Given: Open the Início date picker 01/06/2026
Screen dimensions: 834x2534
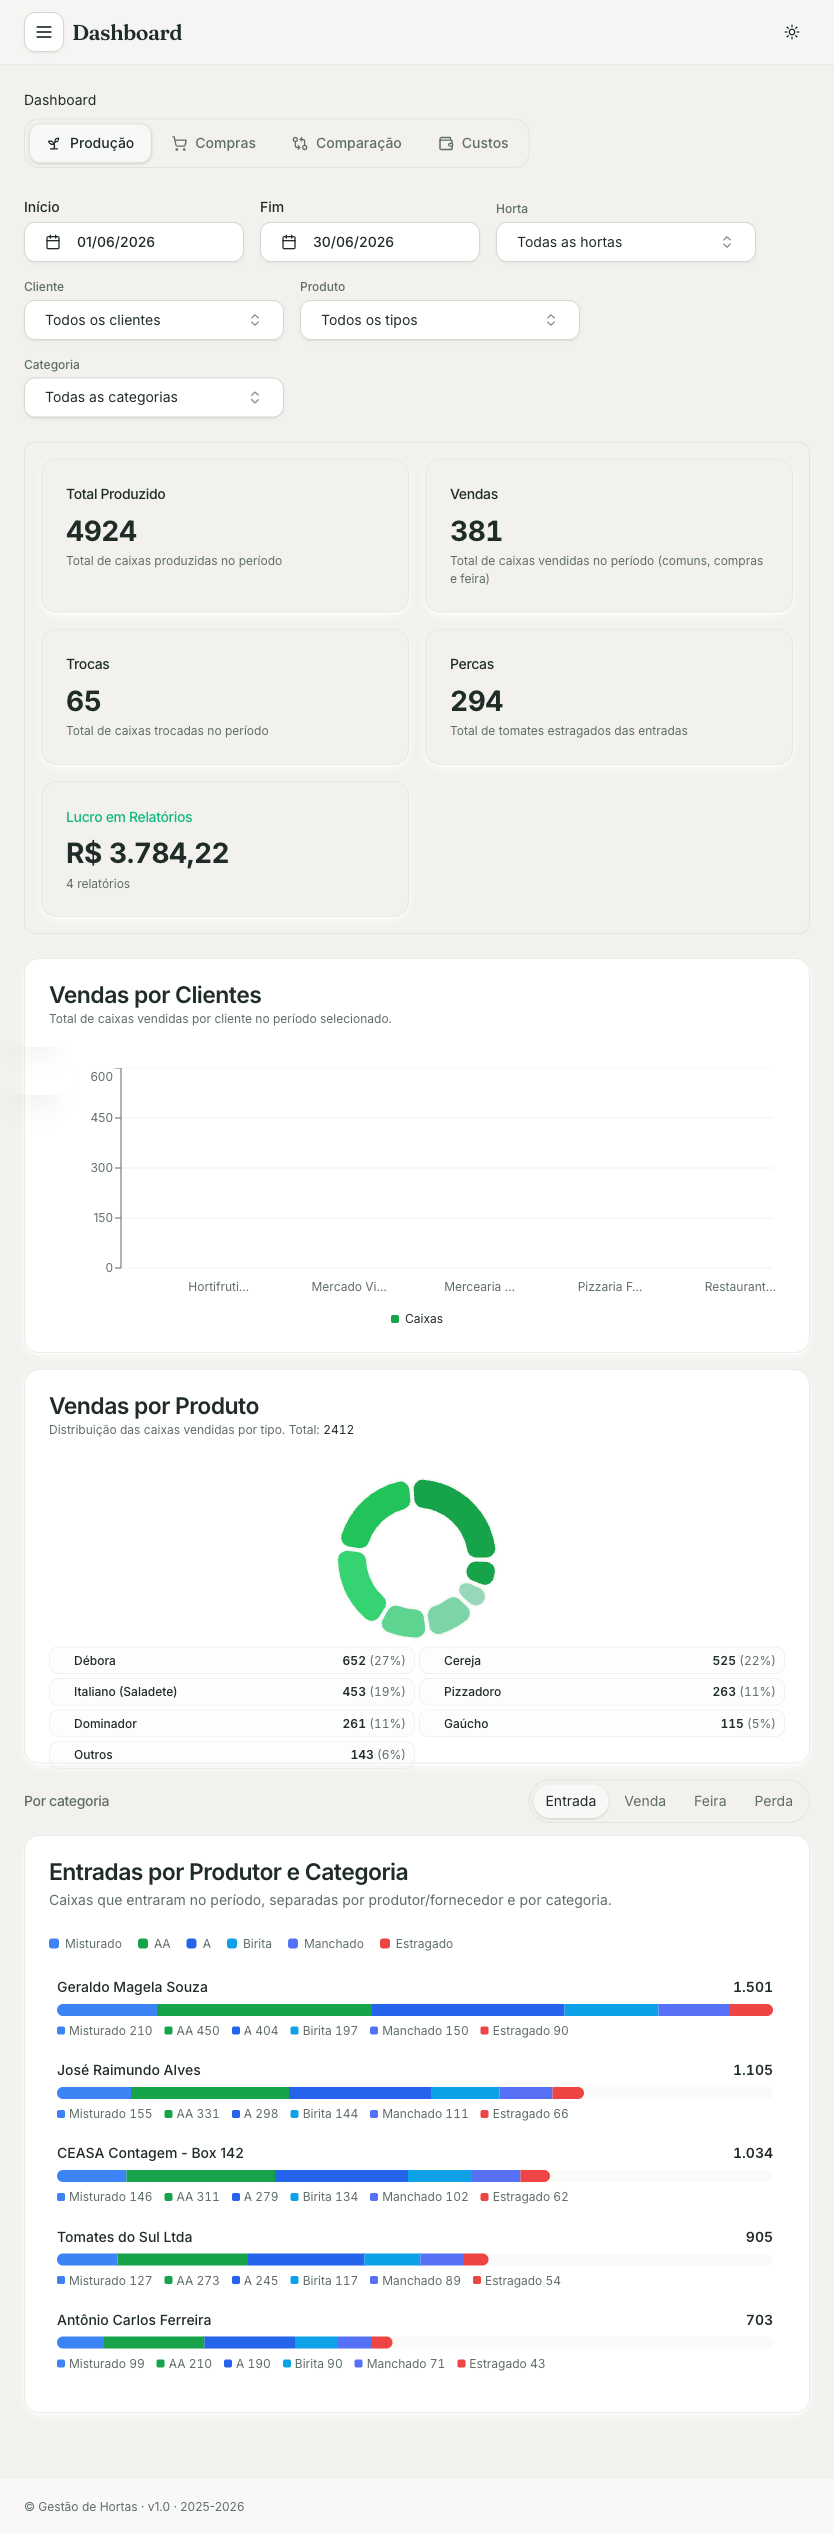Looking at the screenshot, I should coord(134,242).
